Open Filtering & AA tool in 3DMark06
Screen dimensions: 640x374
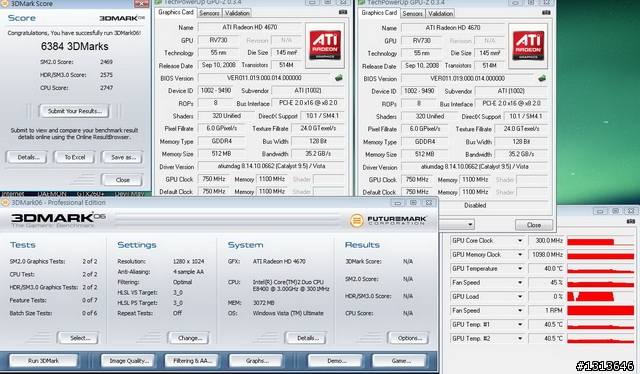(192, 361)
